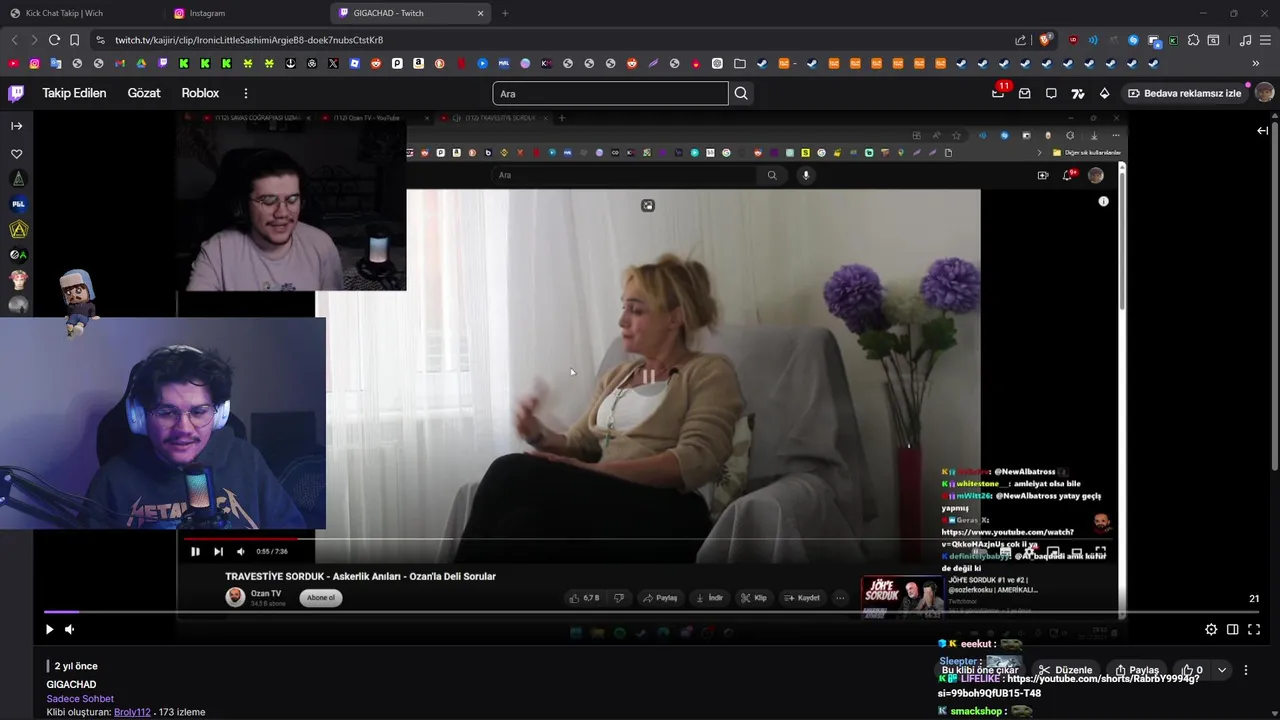Open the Roblox category link
The width and height of the screenshot is (1280, 720).
[200, 93]
